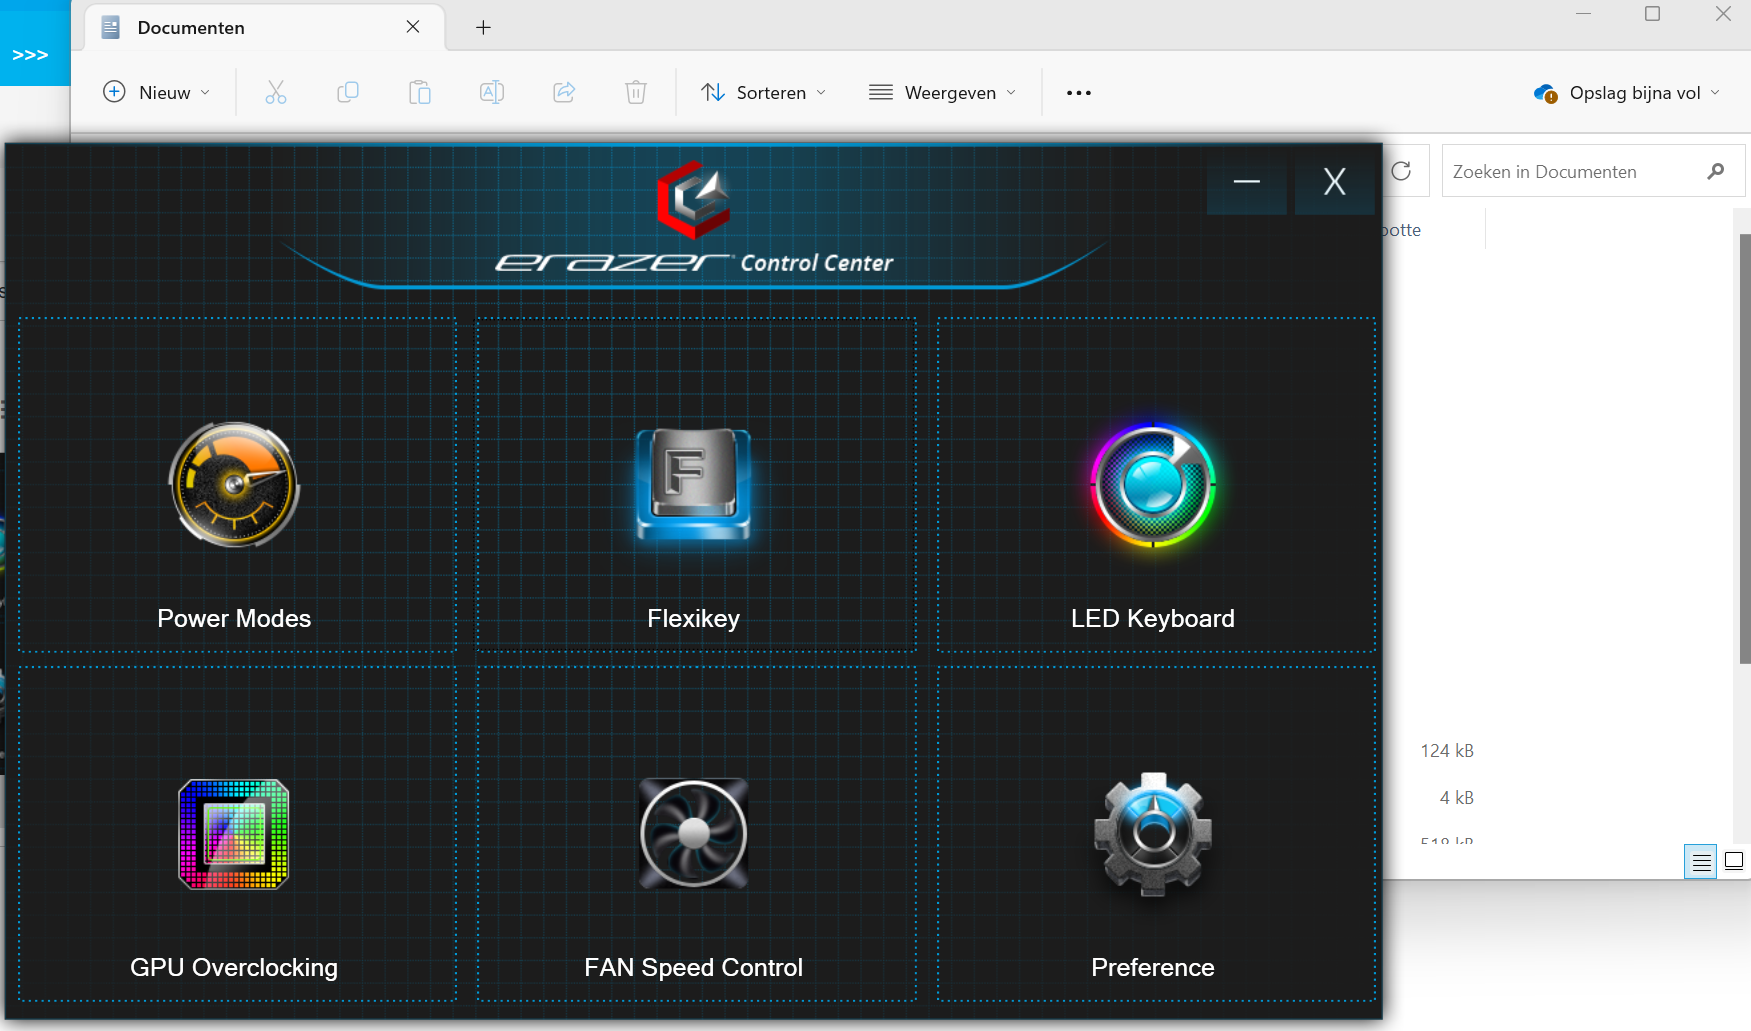
Task: Open the Sorteren dropdown menu
Action: (764, 93)
